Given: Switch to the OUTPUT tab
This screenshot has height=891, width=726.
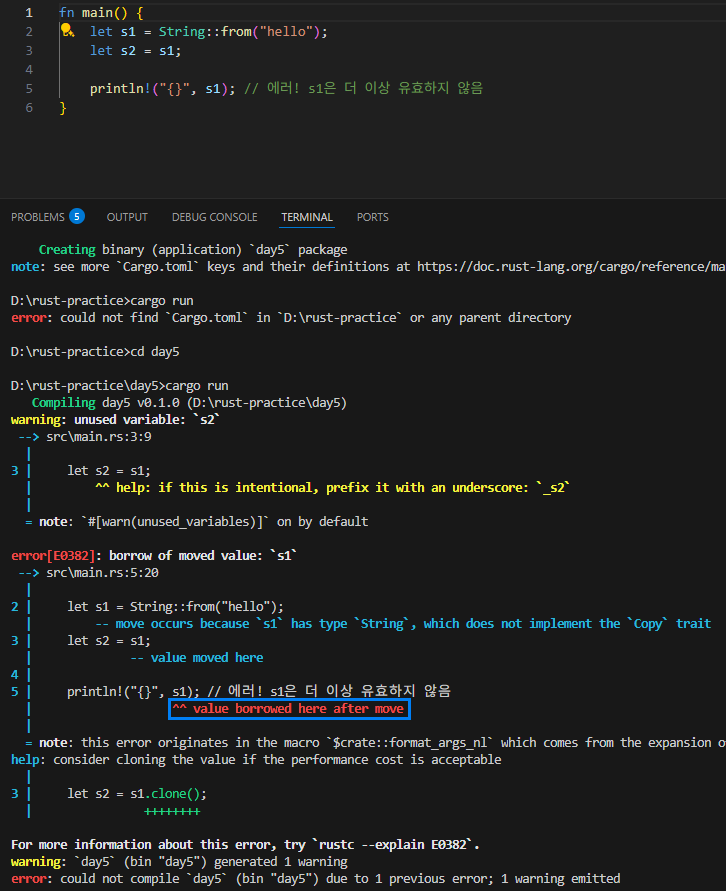Looking at the screenshot, I should 127,217.
